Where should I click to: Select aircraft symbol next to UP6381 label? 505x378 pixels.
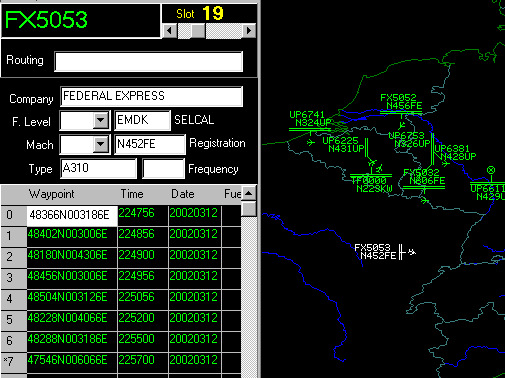click(x=445, y=164)
